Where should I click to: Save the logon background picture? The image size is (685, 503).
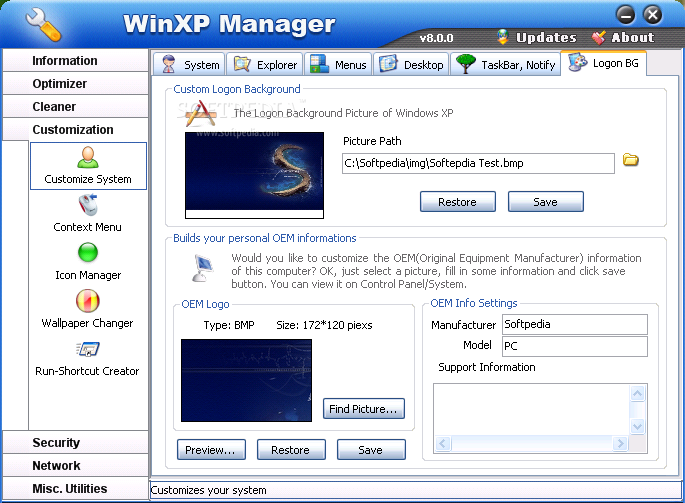tap(545, 202)
